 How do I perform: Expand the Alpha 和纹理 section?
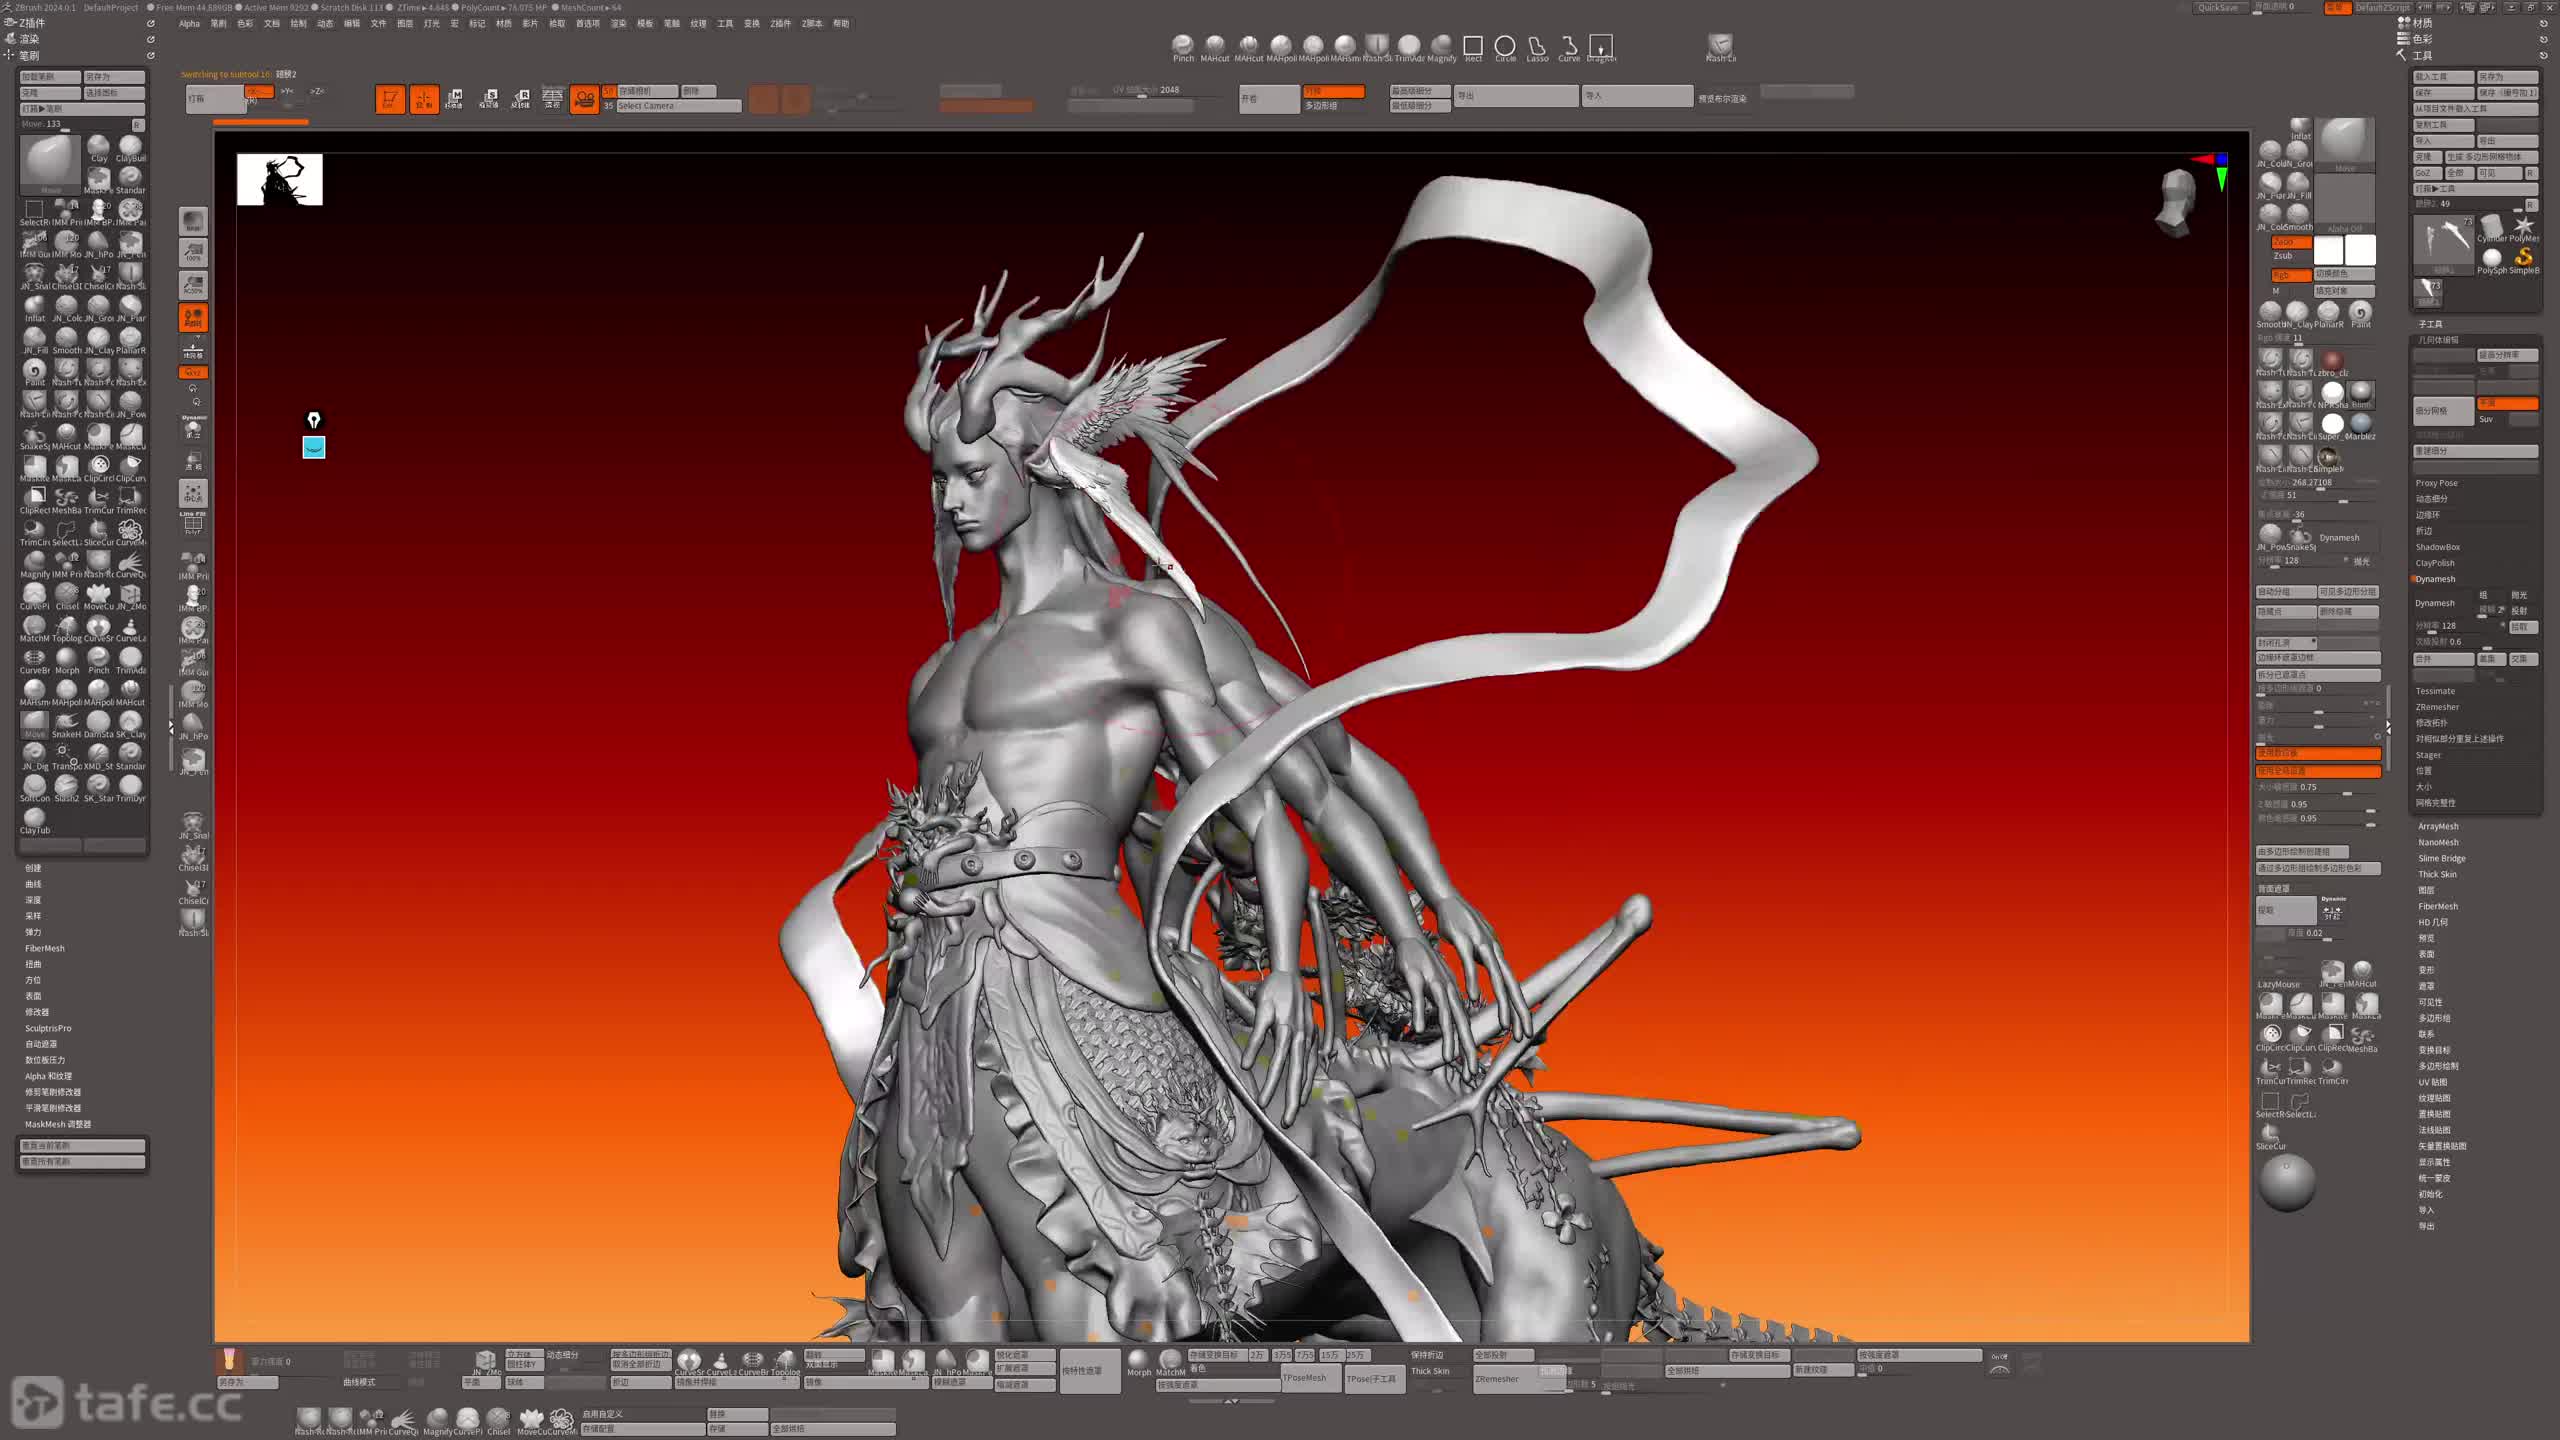(x=48, y=1076)
